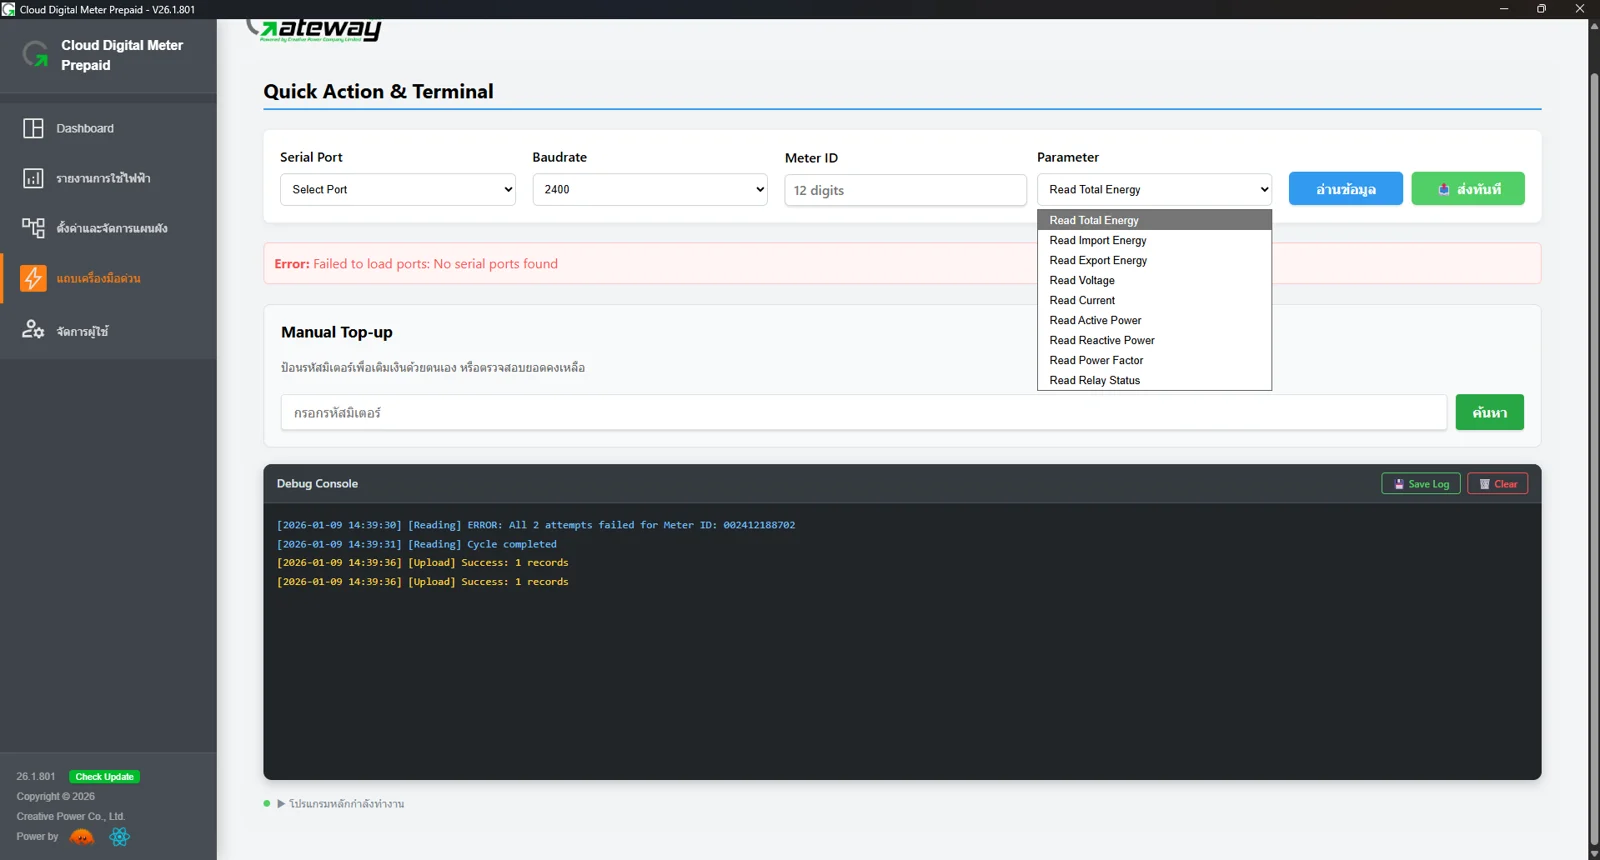This screenshot has height=860, width=1600.
Task: Open the Dashboard icon in sidebar
Action: click(33, 128)
